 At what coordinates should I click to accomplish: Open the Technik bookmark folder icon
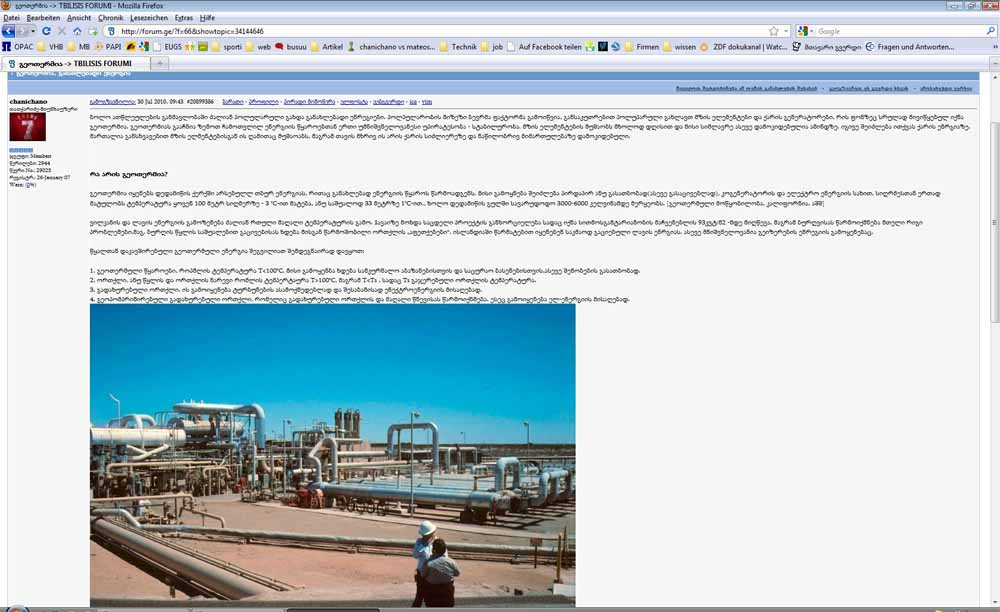444,47
